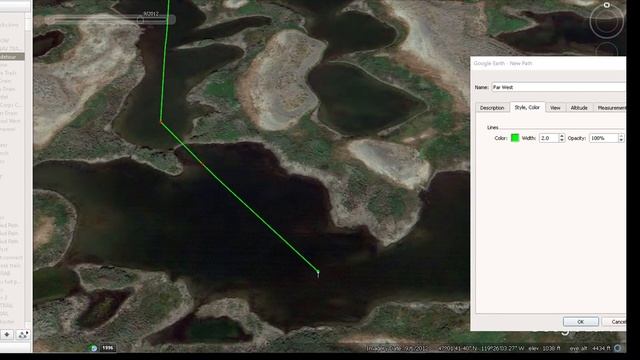This screenshot has width=640, height=360.
Task: Click the historical imagery time slider thumb
Action: [x=140, y=20]
